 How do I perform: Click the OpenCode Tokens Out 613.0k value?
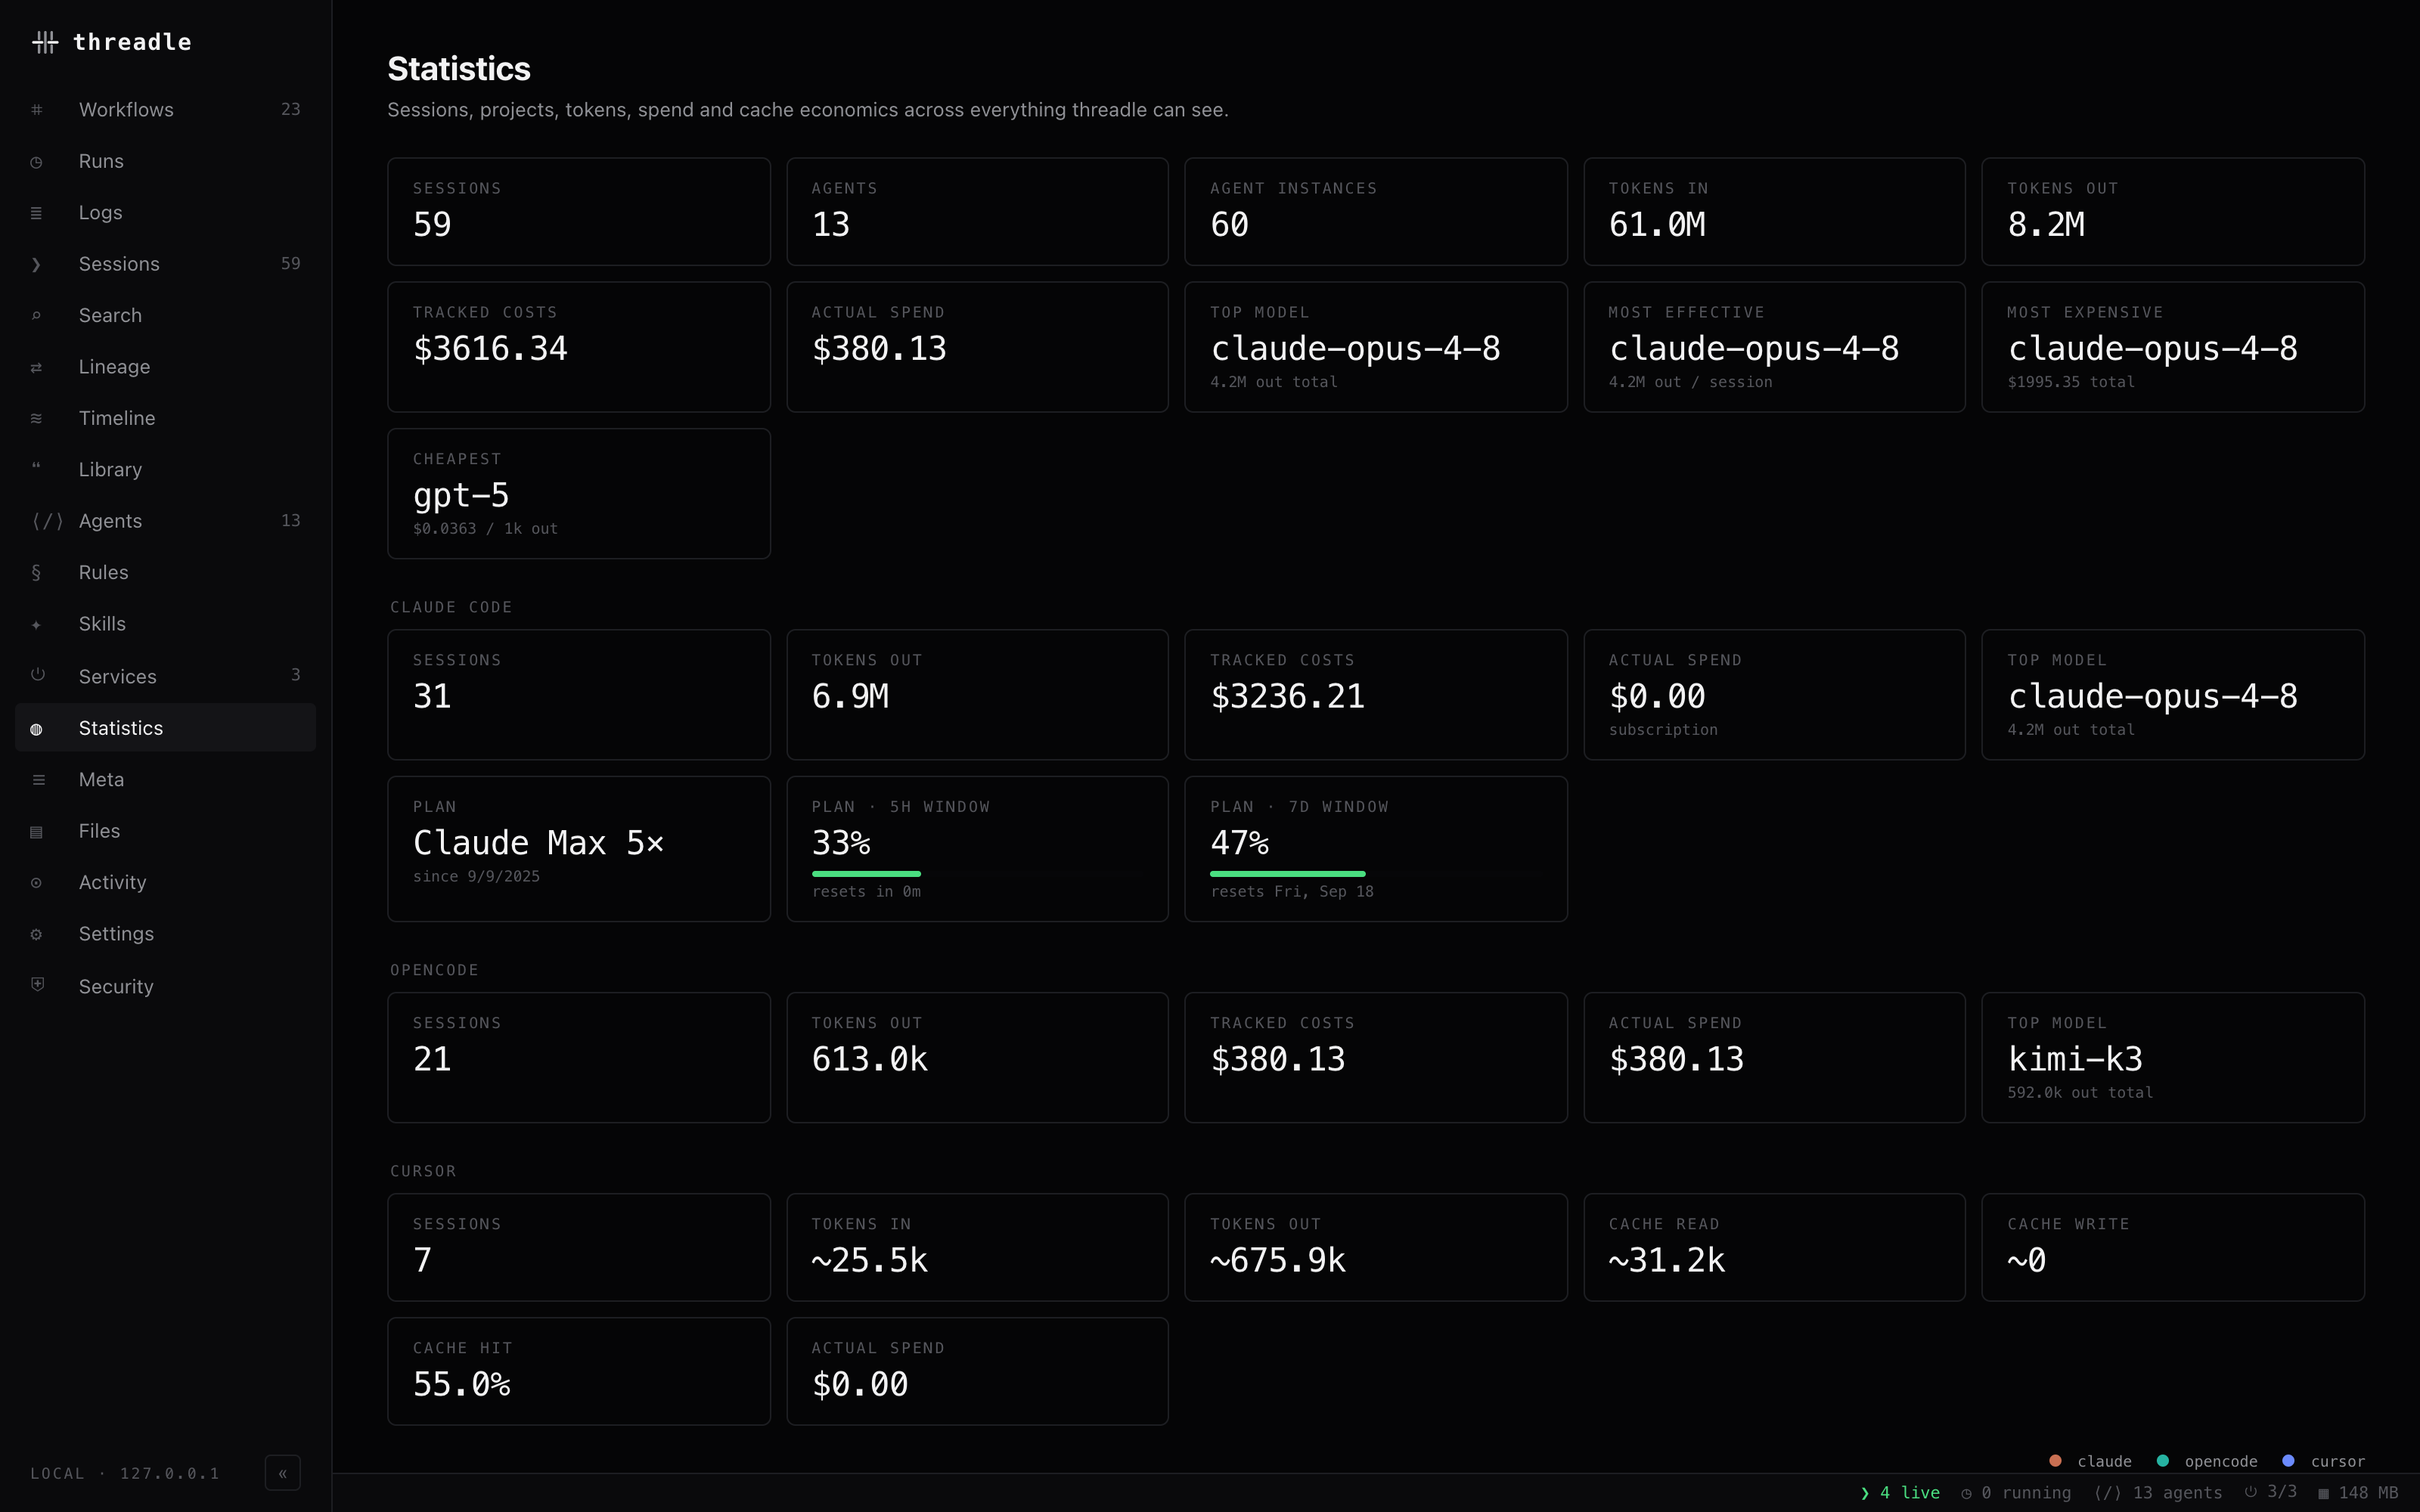point(870,1060)
